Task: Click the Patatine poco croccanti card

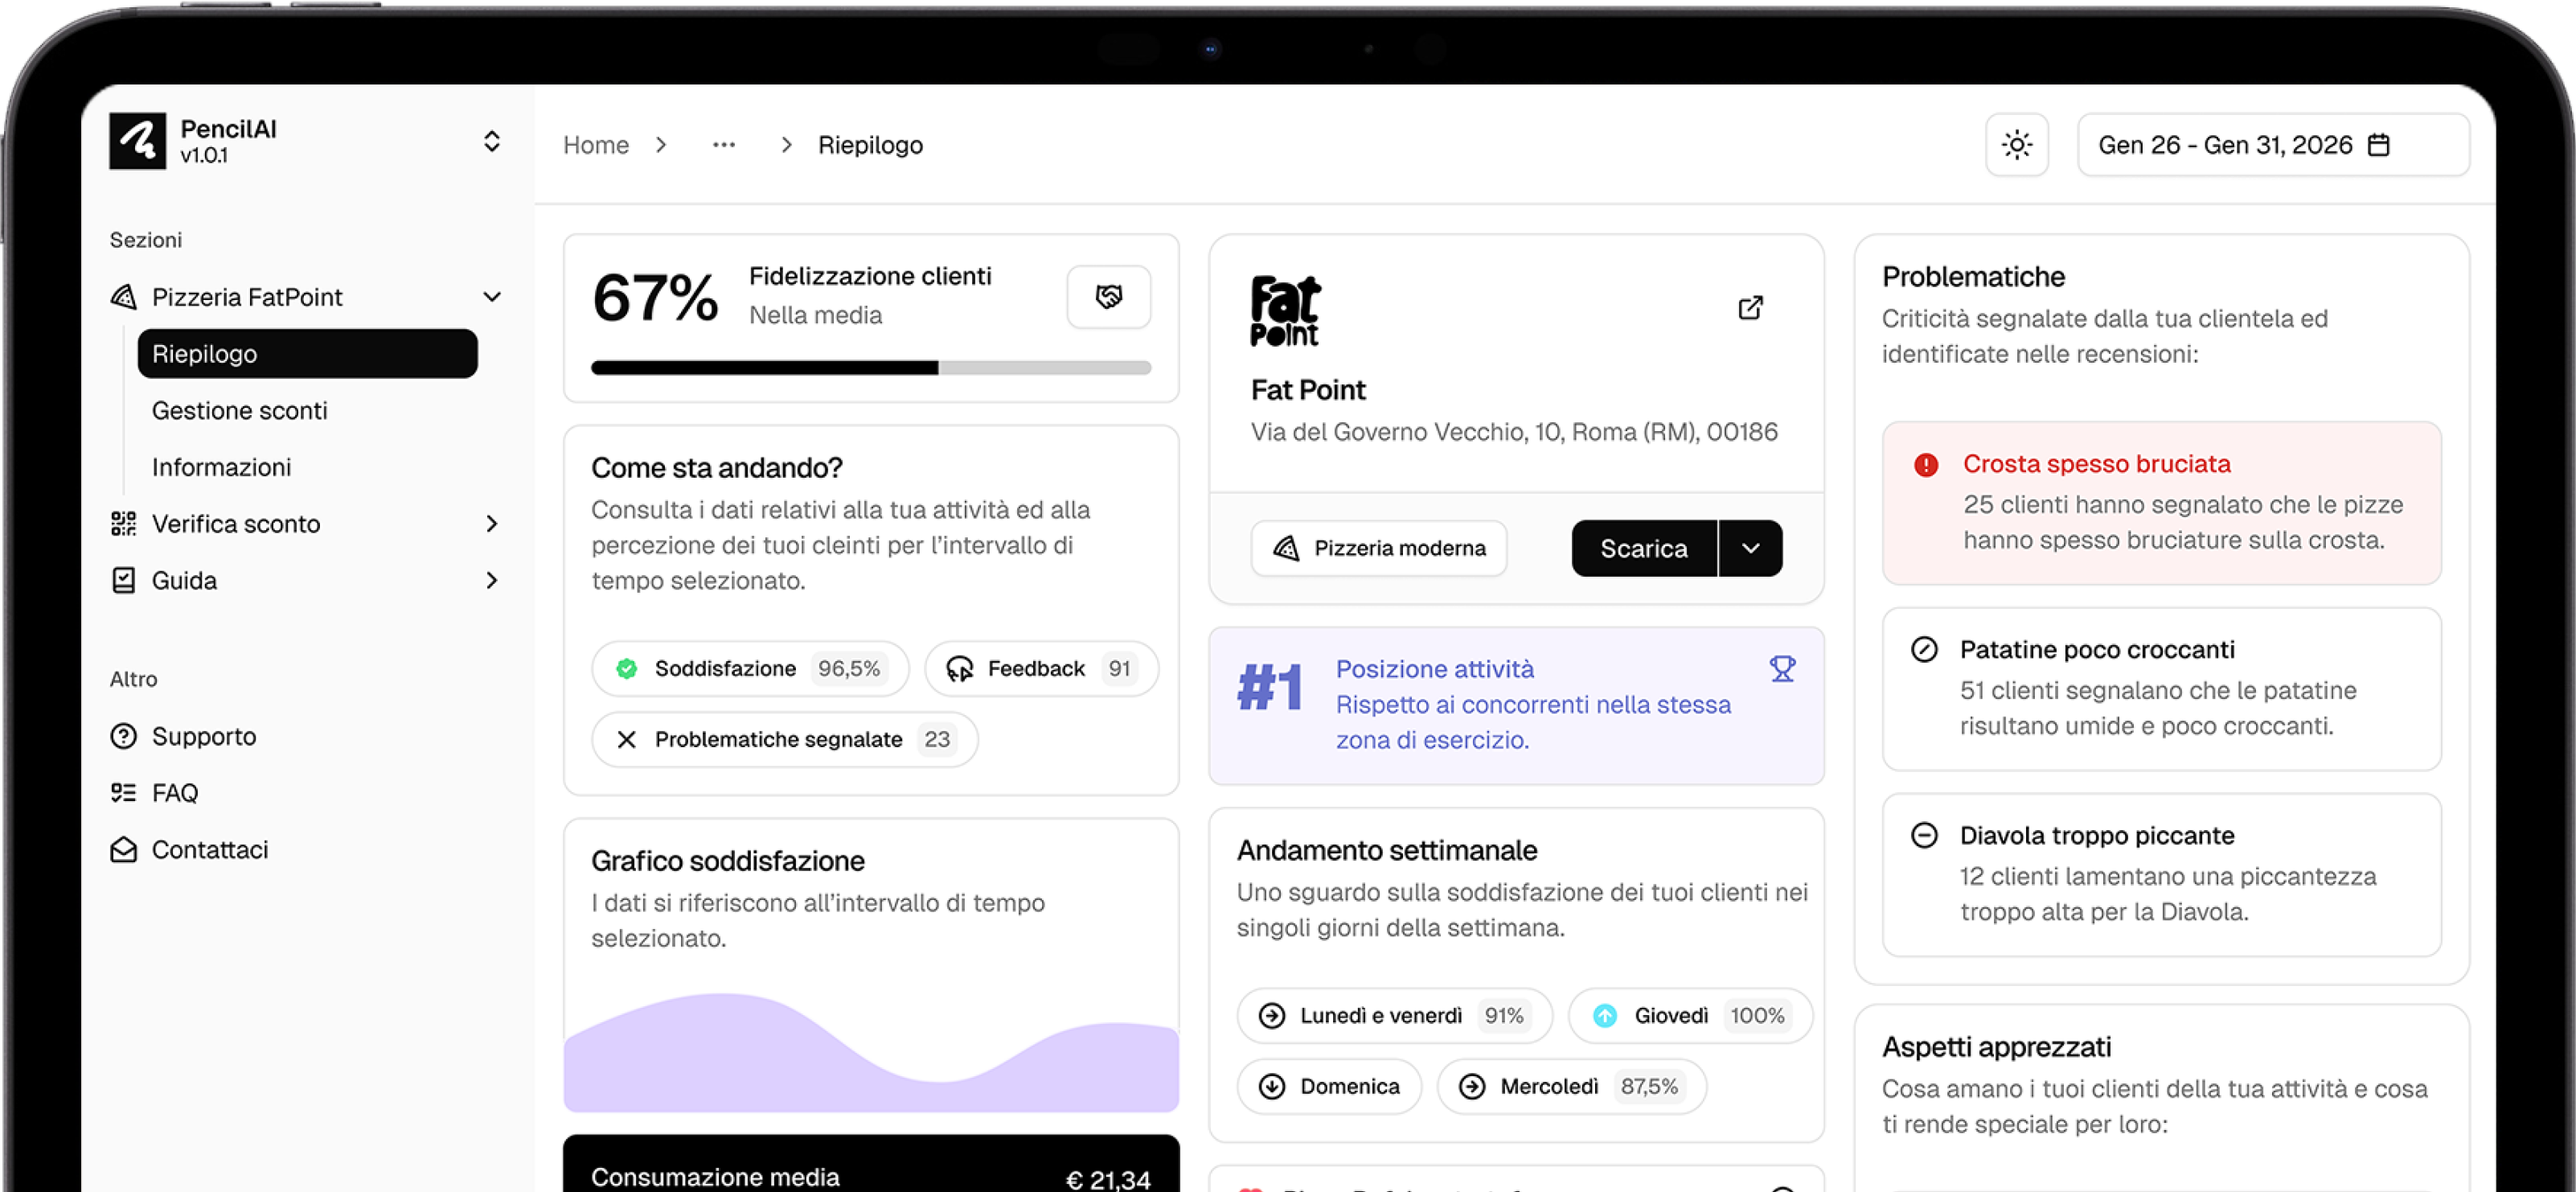Action: [2161, 689]
